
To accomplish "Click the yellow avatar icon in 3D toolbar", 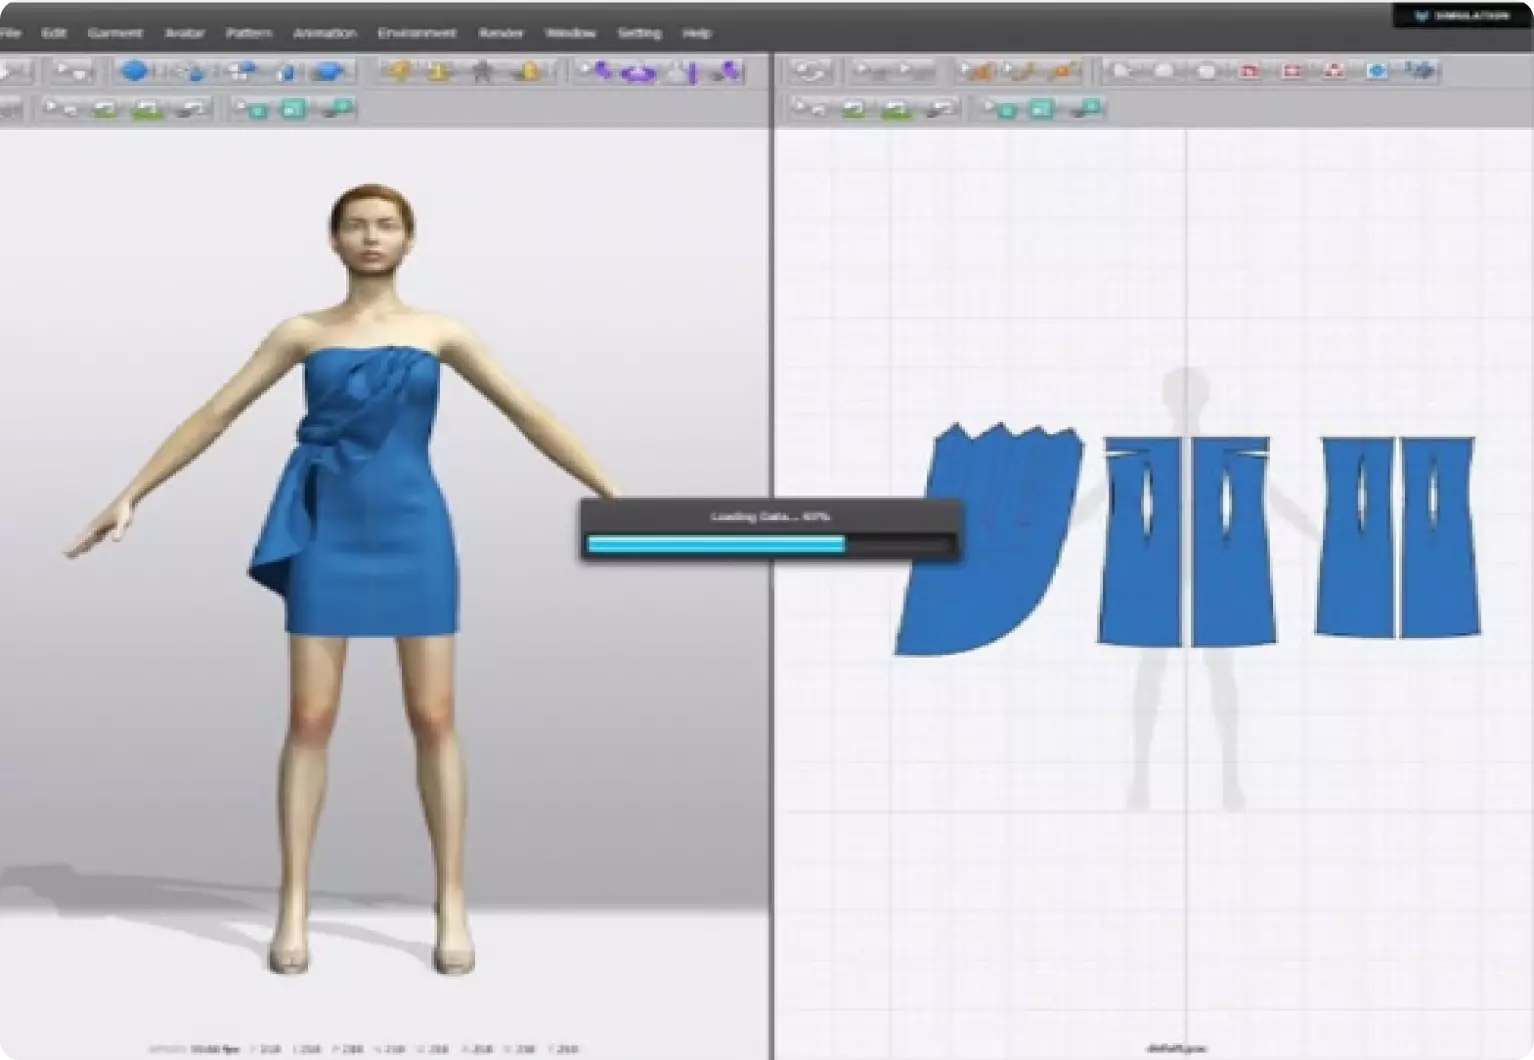I will coord(440,71).
